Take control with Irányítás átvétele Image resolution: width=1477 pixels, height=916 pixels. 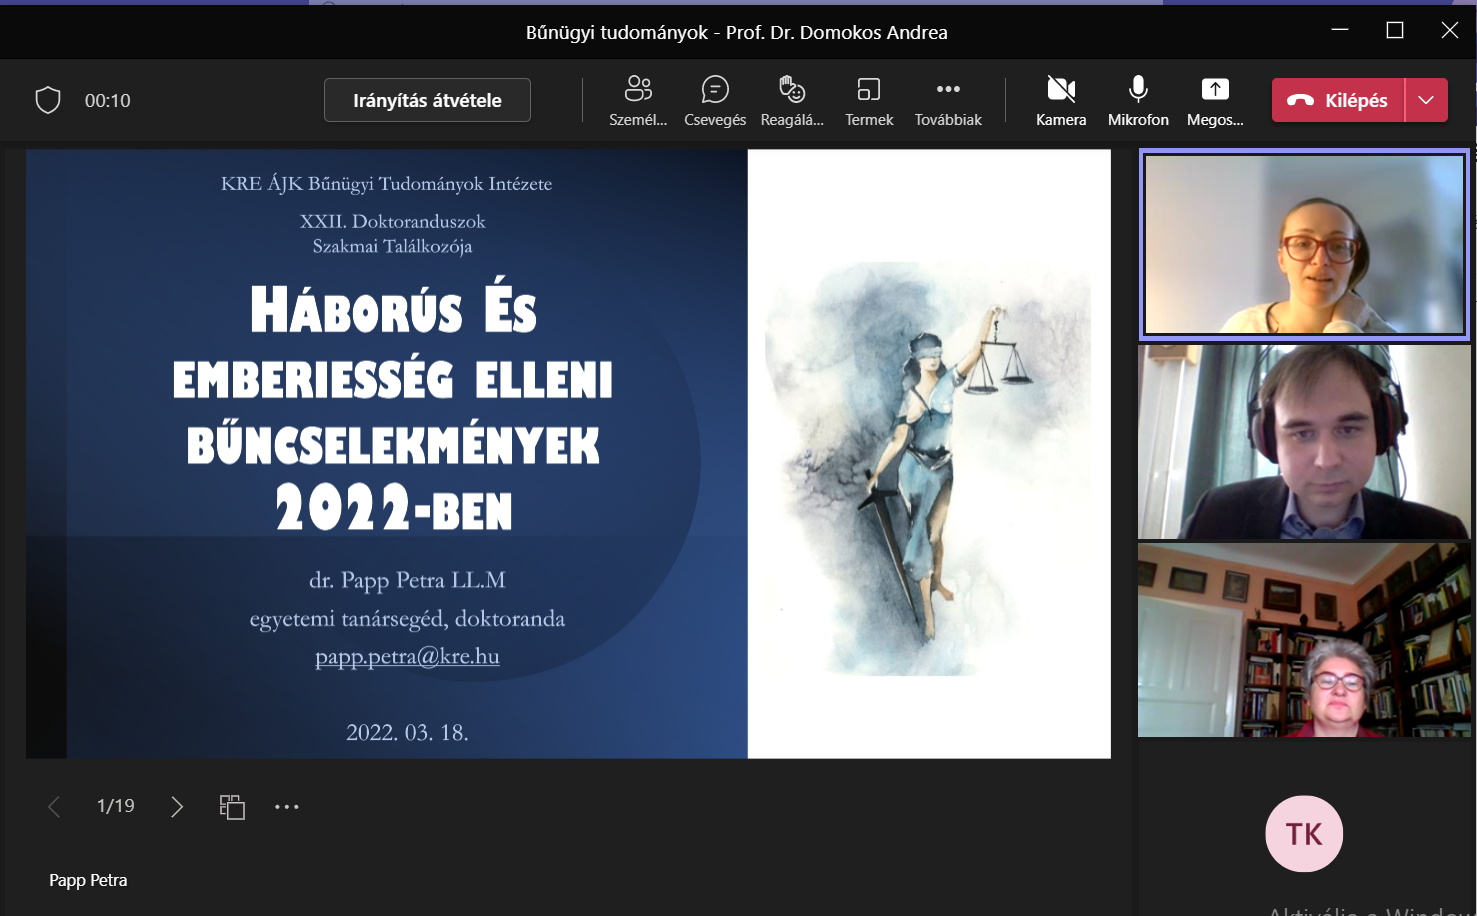pos(427,100)
